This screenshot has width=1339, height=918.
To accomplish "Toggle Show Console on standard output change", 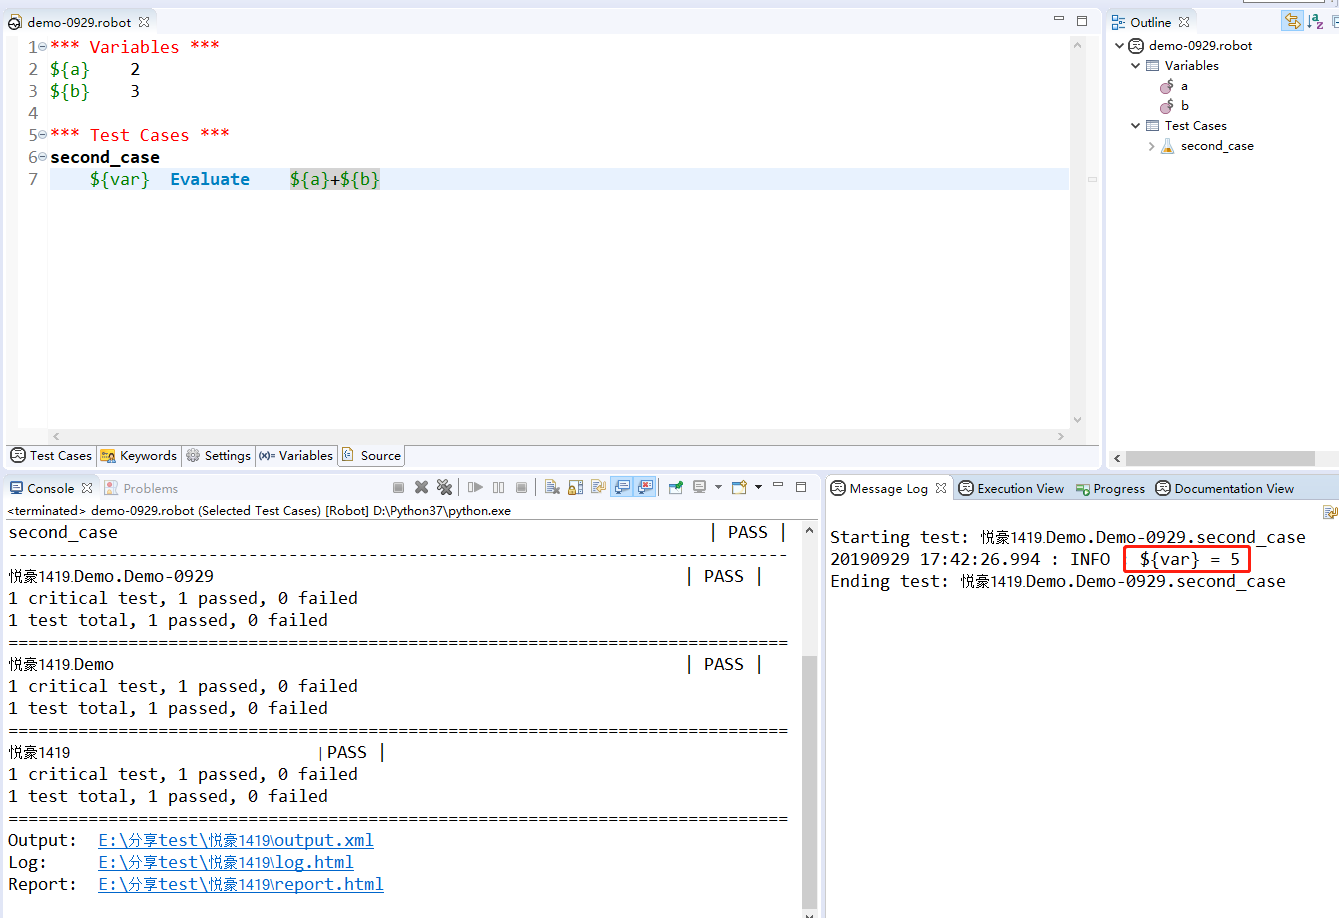I will (622, 487).
